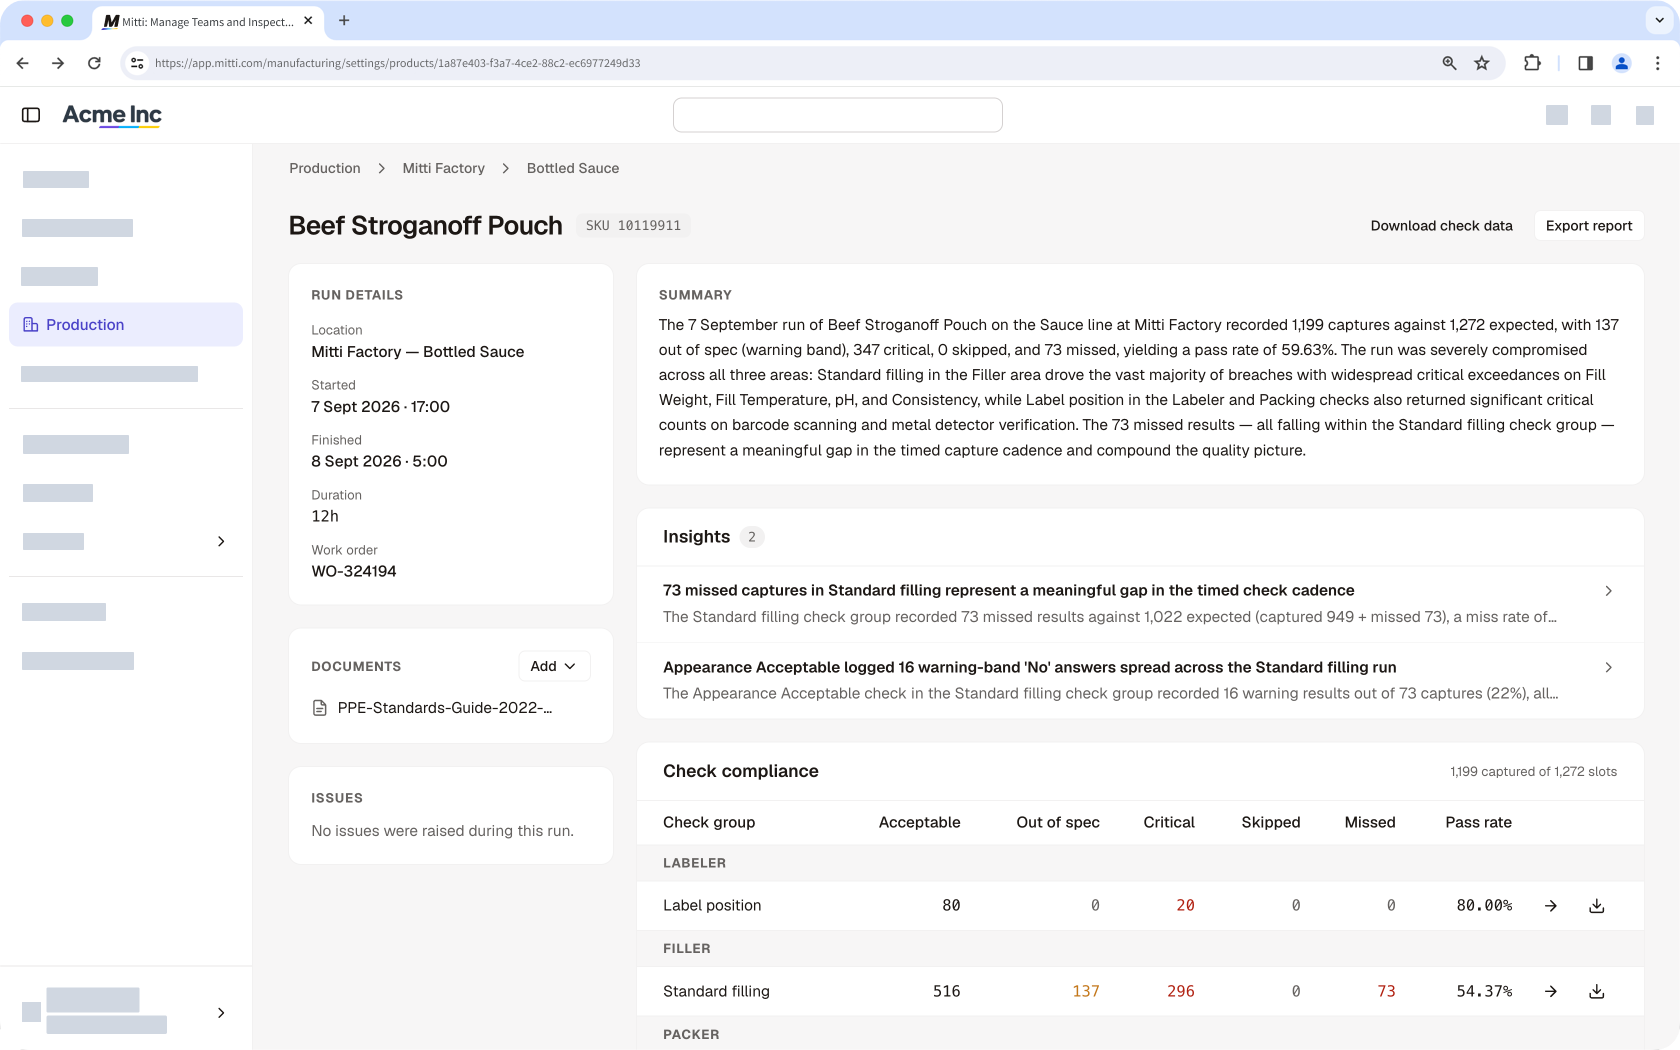Click the SKU 10119911 badge
The image size is (1680, 1050).
pos(633,226)
